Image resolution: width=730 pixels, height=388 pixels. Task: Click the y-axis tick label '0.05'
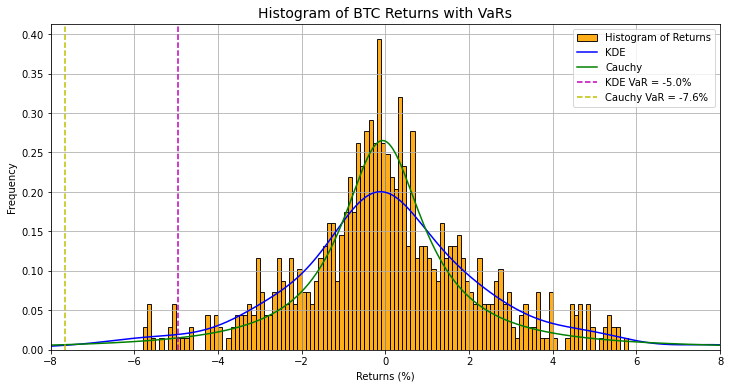[34, 311]
